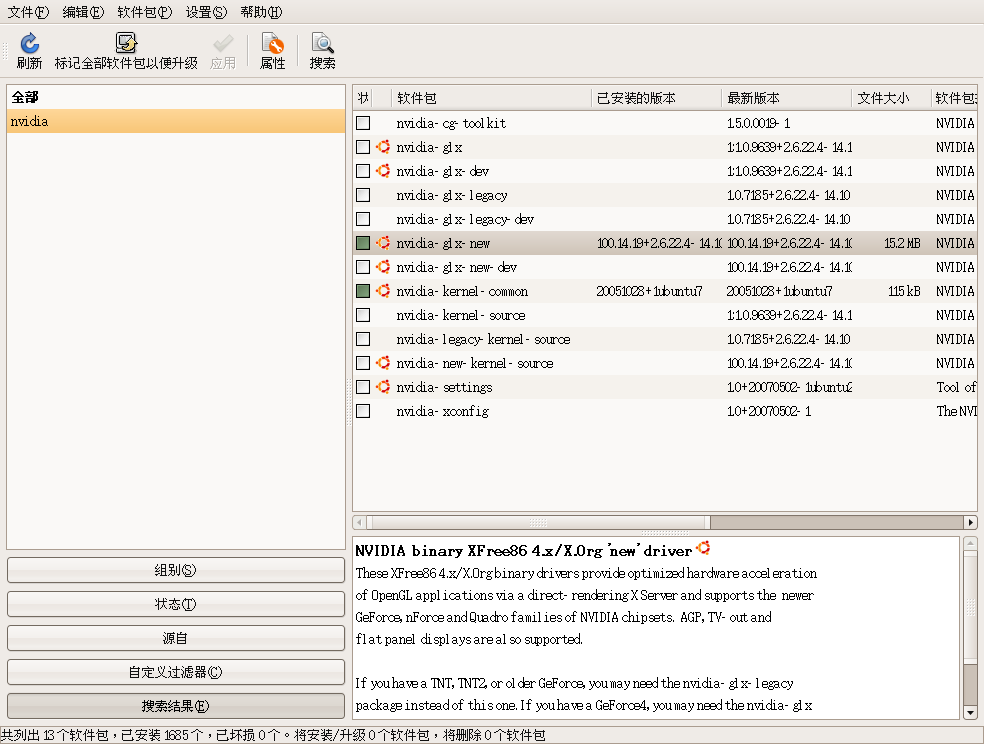This screenshot has height=744, width=984.
Task: Click Ubuntu support icon beside nvidia-settings
Action: click(383, 386)
